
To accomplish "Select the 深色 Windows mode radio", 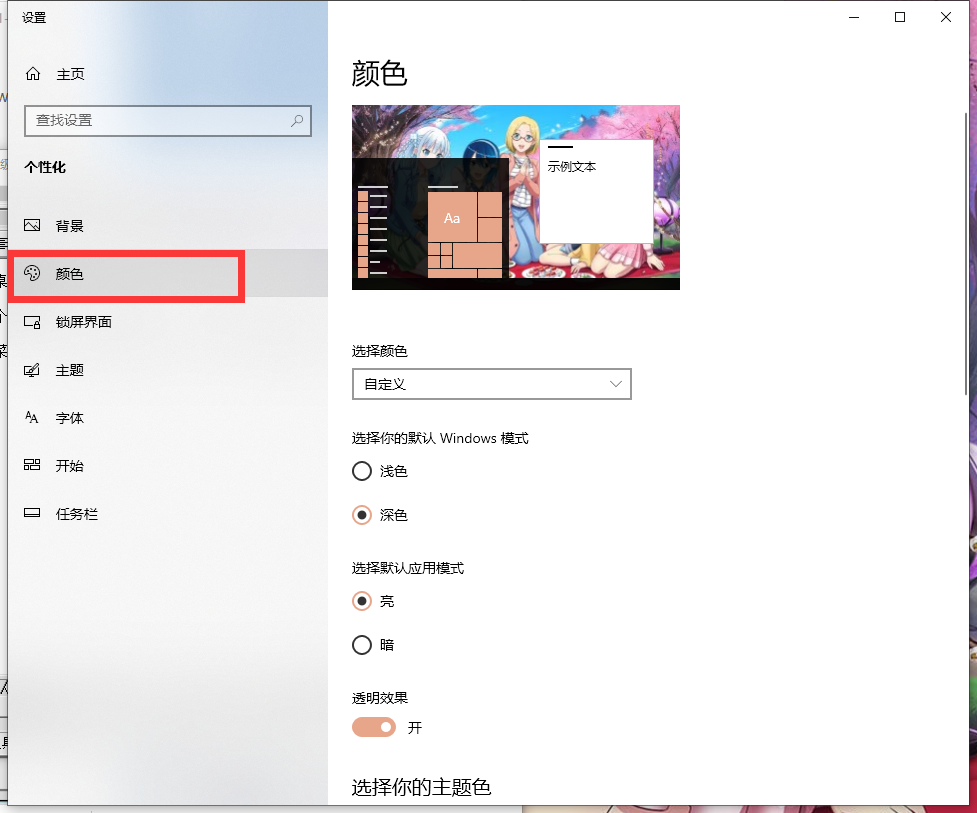I will (362, 515).
